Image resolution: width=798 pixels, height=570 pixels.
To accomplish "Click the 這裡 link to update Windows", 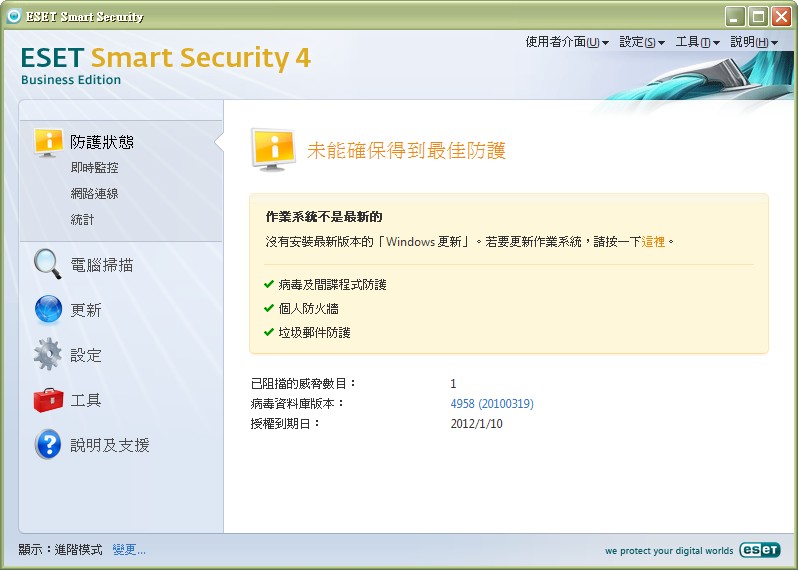I will [x=653, y=242].
